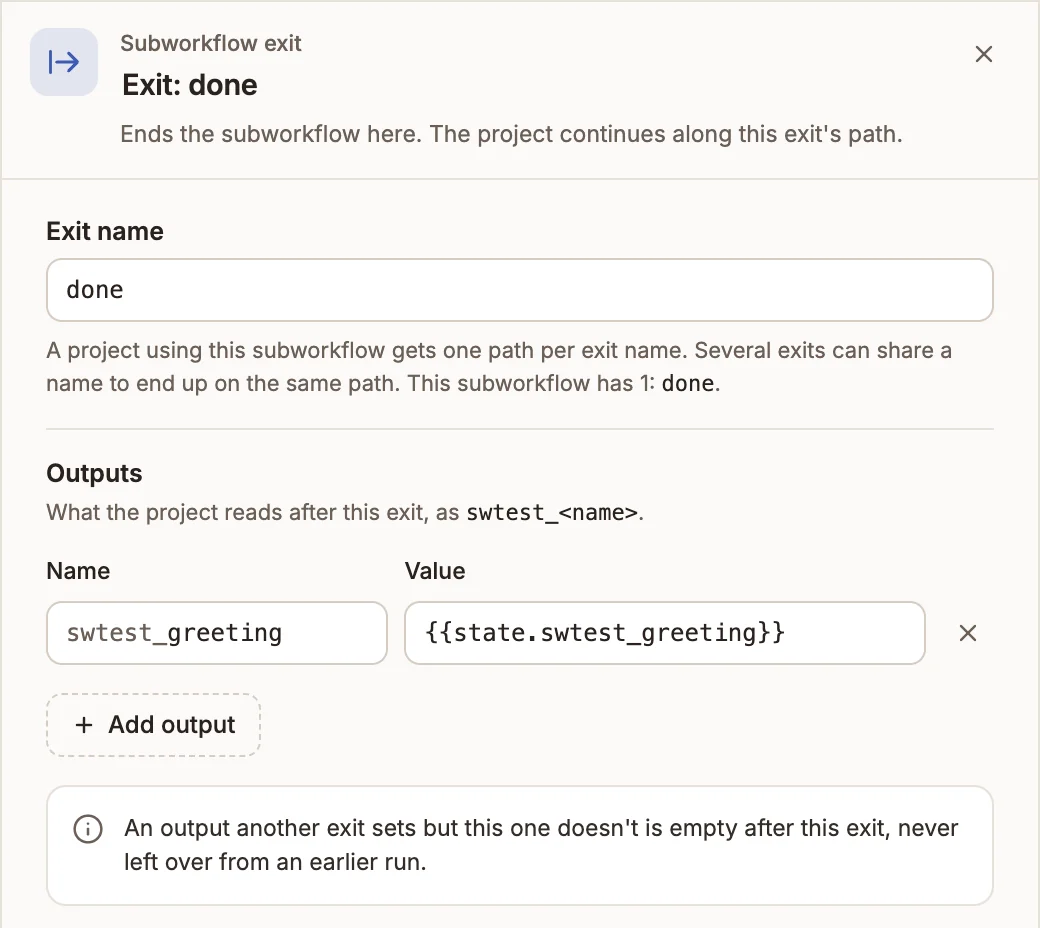Click the info icon in the notice box
The height and width of the screenshot is (928, 1040).
point(88,829)
